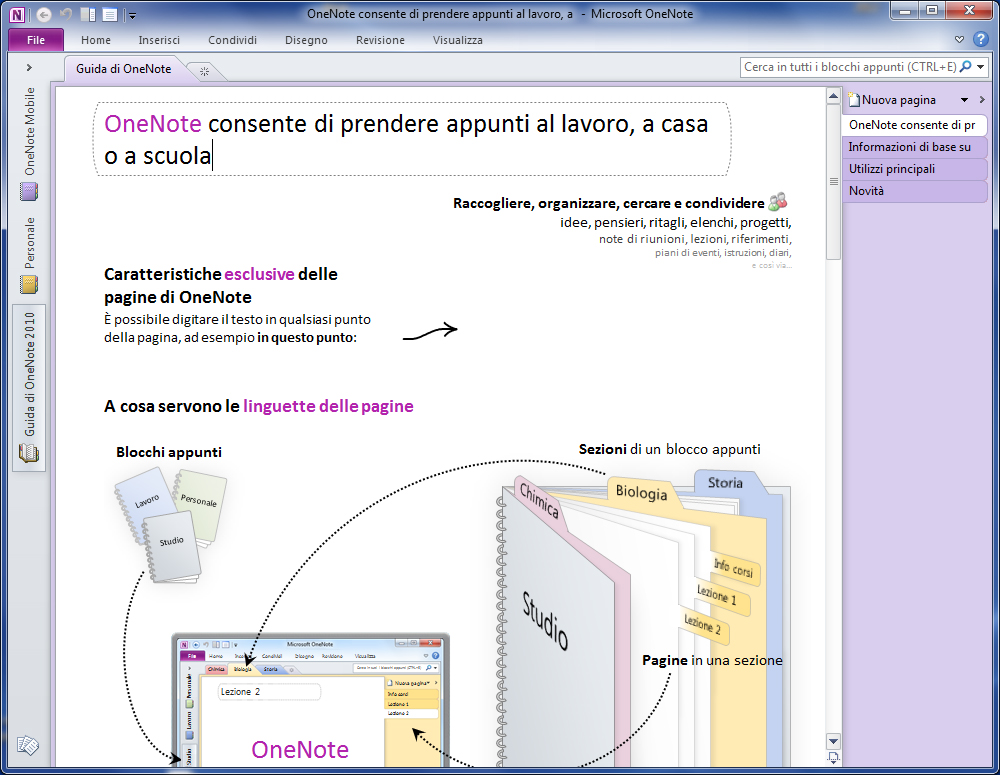Click the Undo icon in title bar
Viewport: 1000px width, 775px height.
coord(67,14)
